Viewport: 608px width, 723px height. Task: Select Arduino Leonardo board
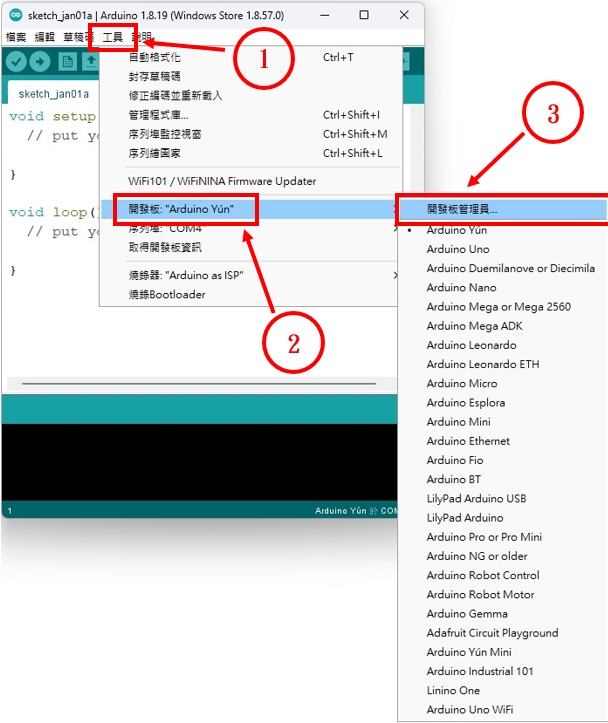point(503,345)
